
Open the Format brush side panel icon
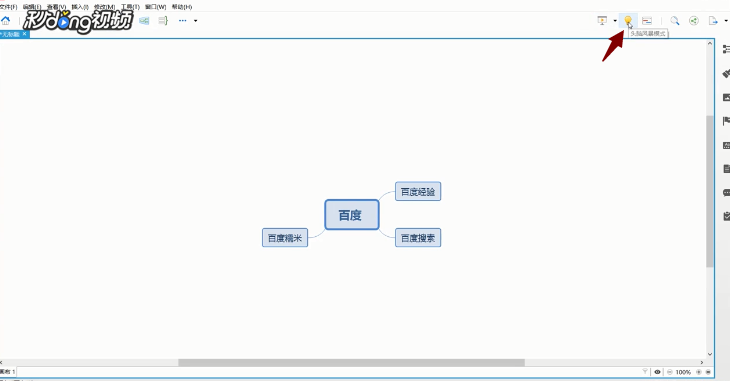pos(726,74)
